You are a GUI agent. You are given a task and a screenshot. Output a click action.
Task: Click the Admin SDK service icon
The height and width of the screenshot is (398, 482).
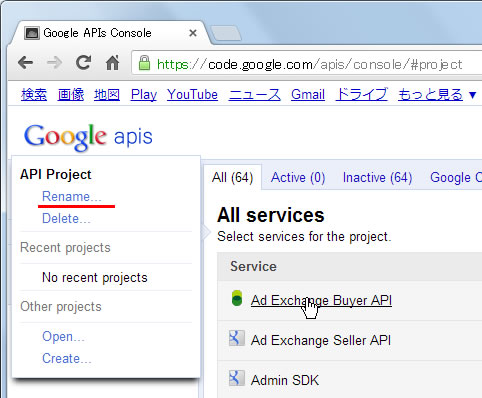[x=237, y=378]
